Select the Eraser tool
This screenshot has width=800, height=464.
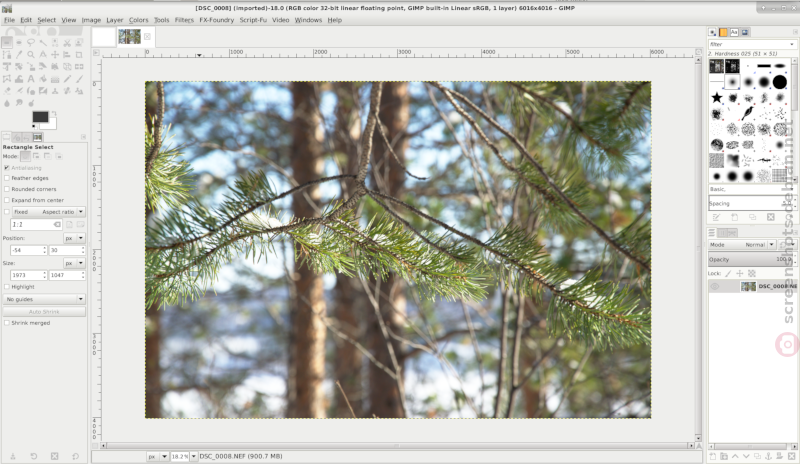point(7,91)
